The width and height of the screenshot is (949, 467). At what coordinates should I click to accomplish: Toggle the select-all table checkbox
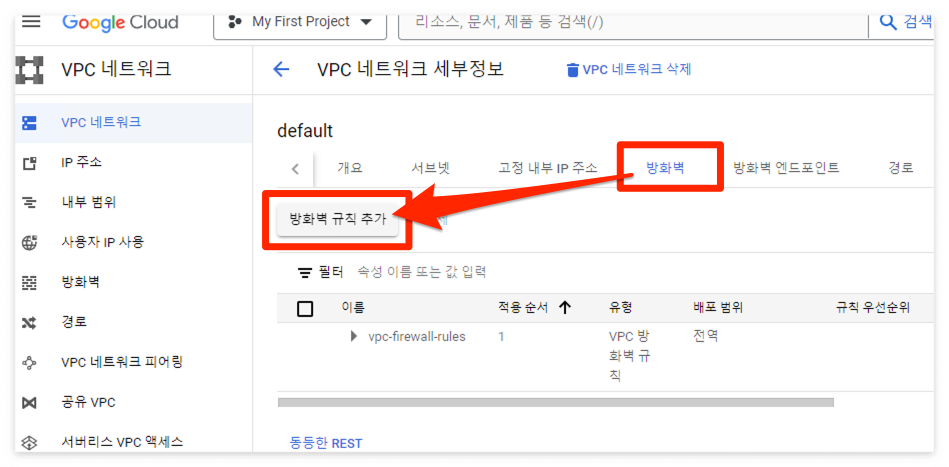click(305, 309)
